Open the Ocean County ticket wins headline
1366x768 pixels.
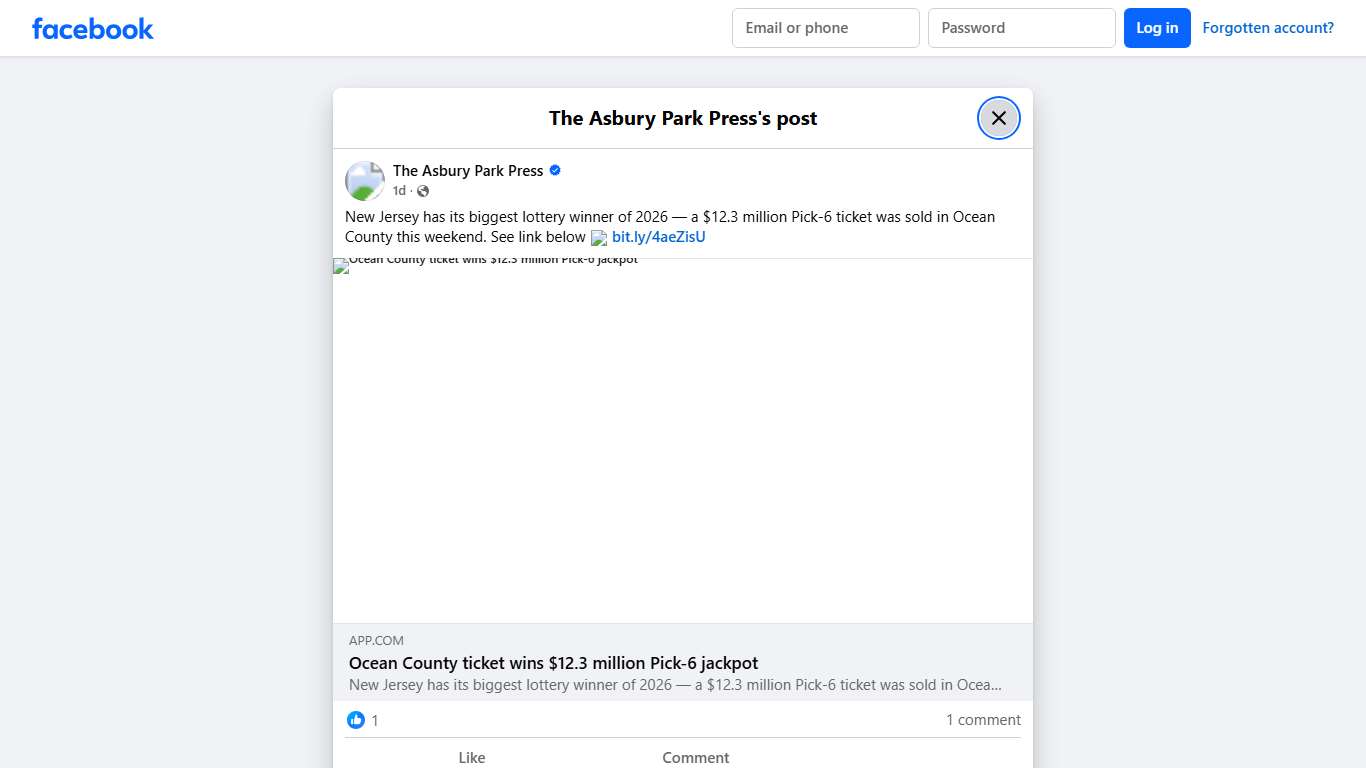[553, 663]
